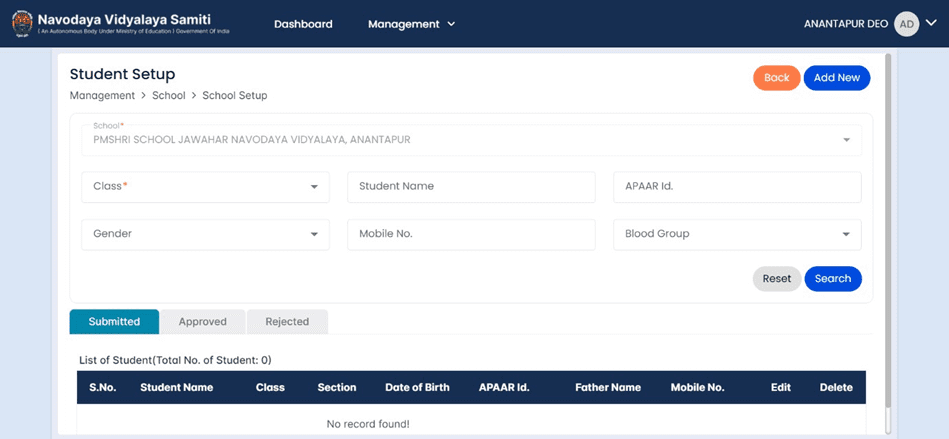Open the Gender dropdown
The width and height of the screenshot is (949, 439).
coord(205,234)
